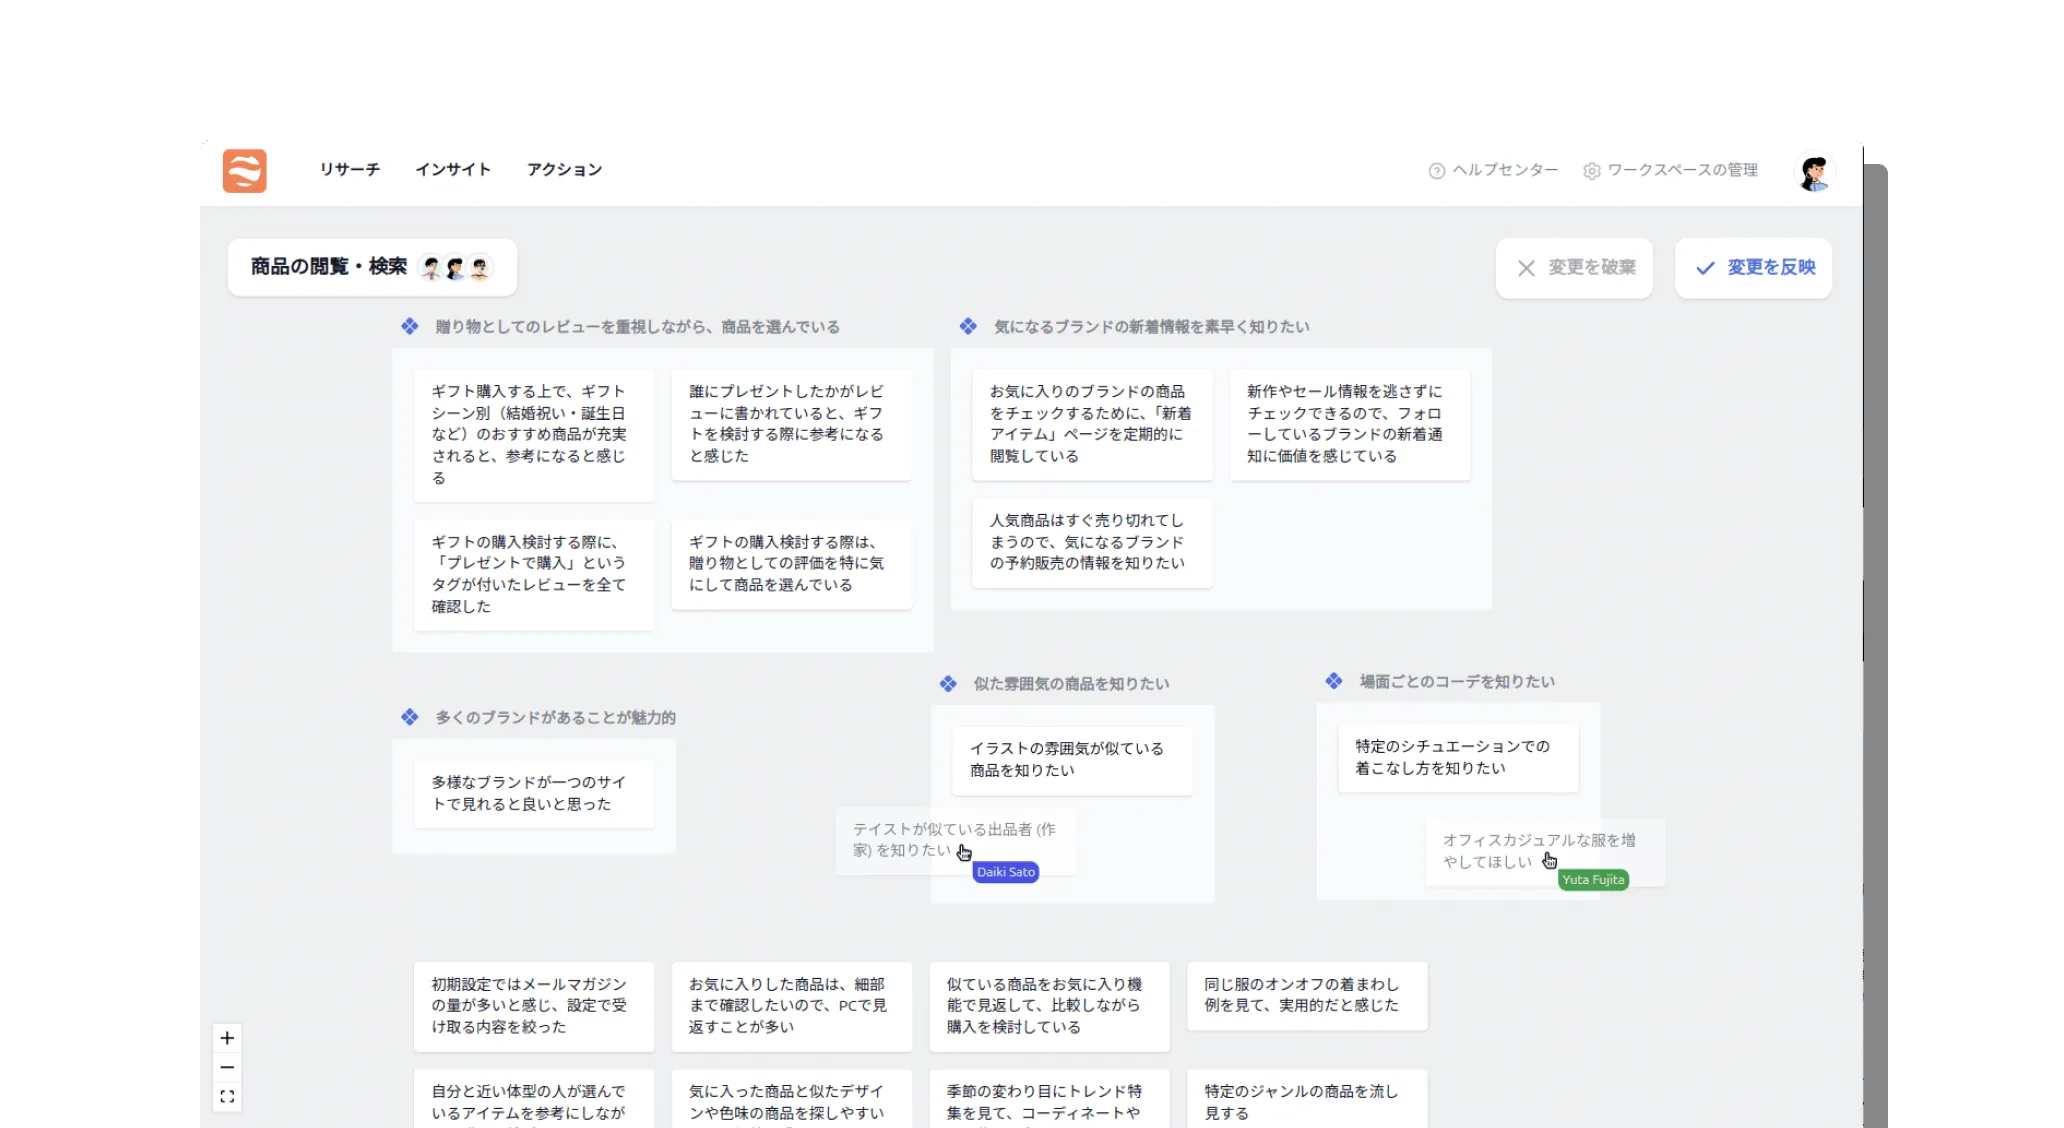The height and width of the screenshot is (1128, 2064).
Task: Select card starting 誰にプレゼントしたかがレビュー
Action: click(x=791, y=424)
